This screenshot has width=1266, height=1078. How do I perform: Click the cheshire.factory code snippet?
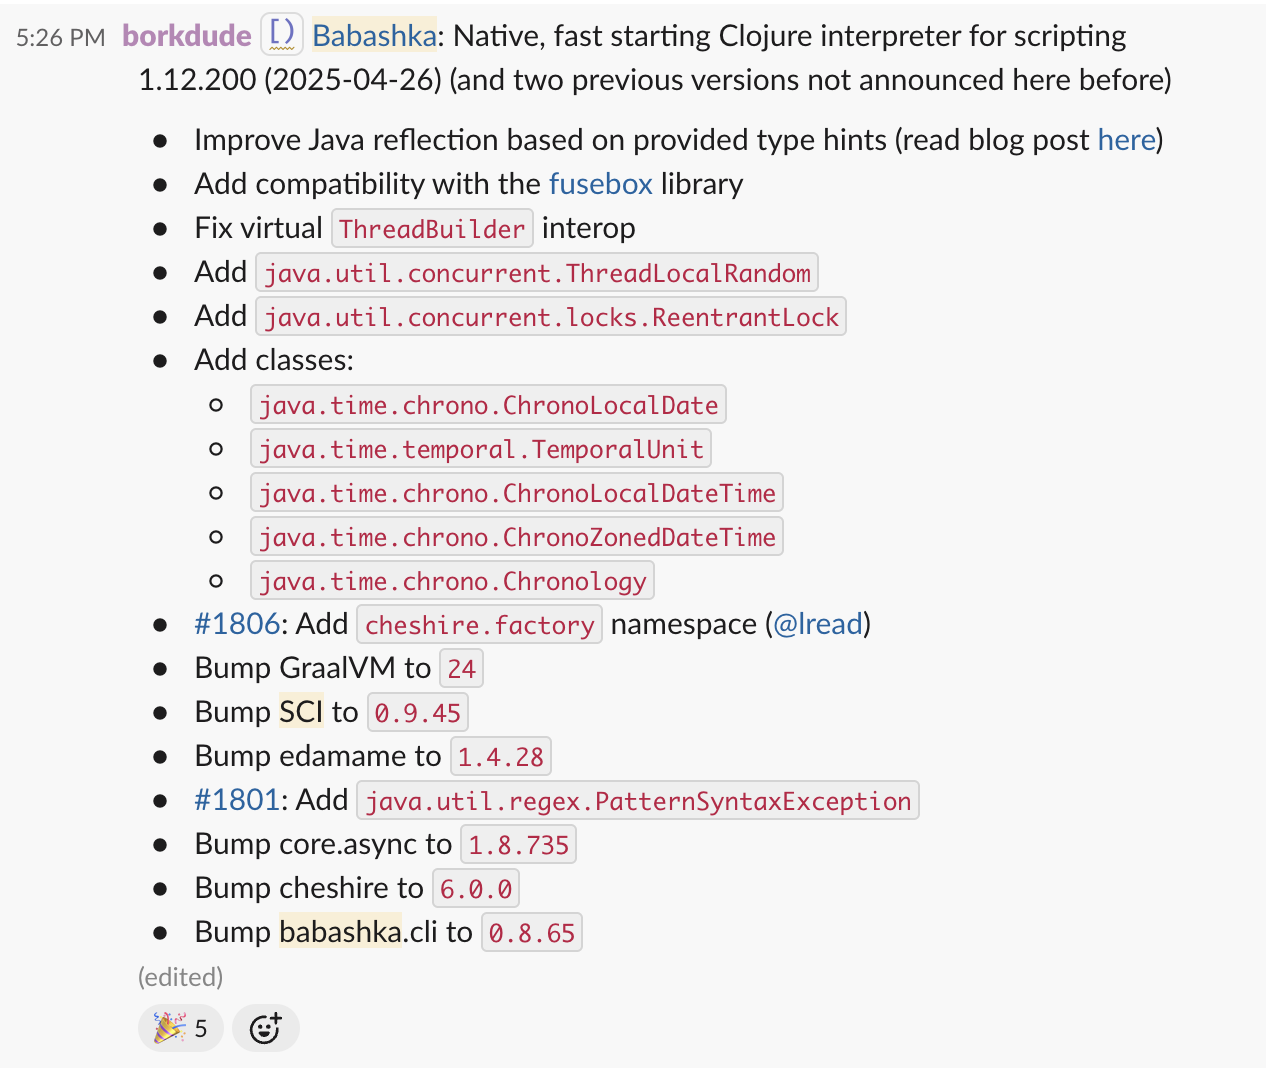(480, 625)
